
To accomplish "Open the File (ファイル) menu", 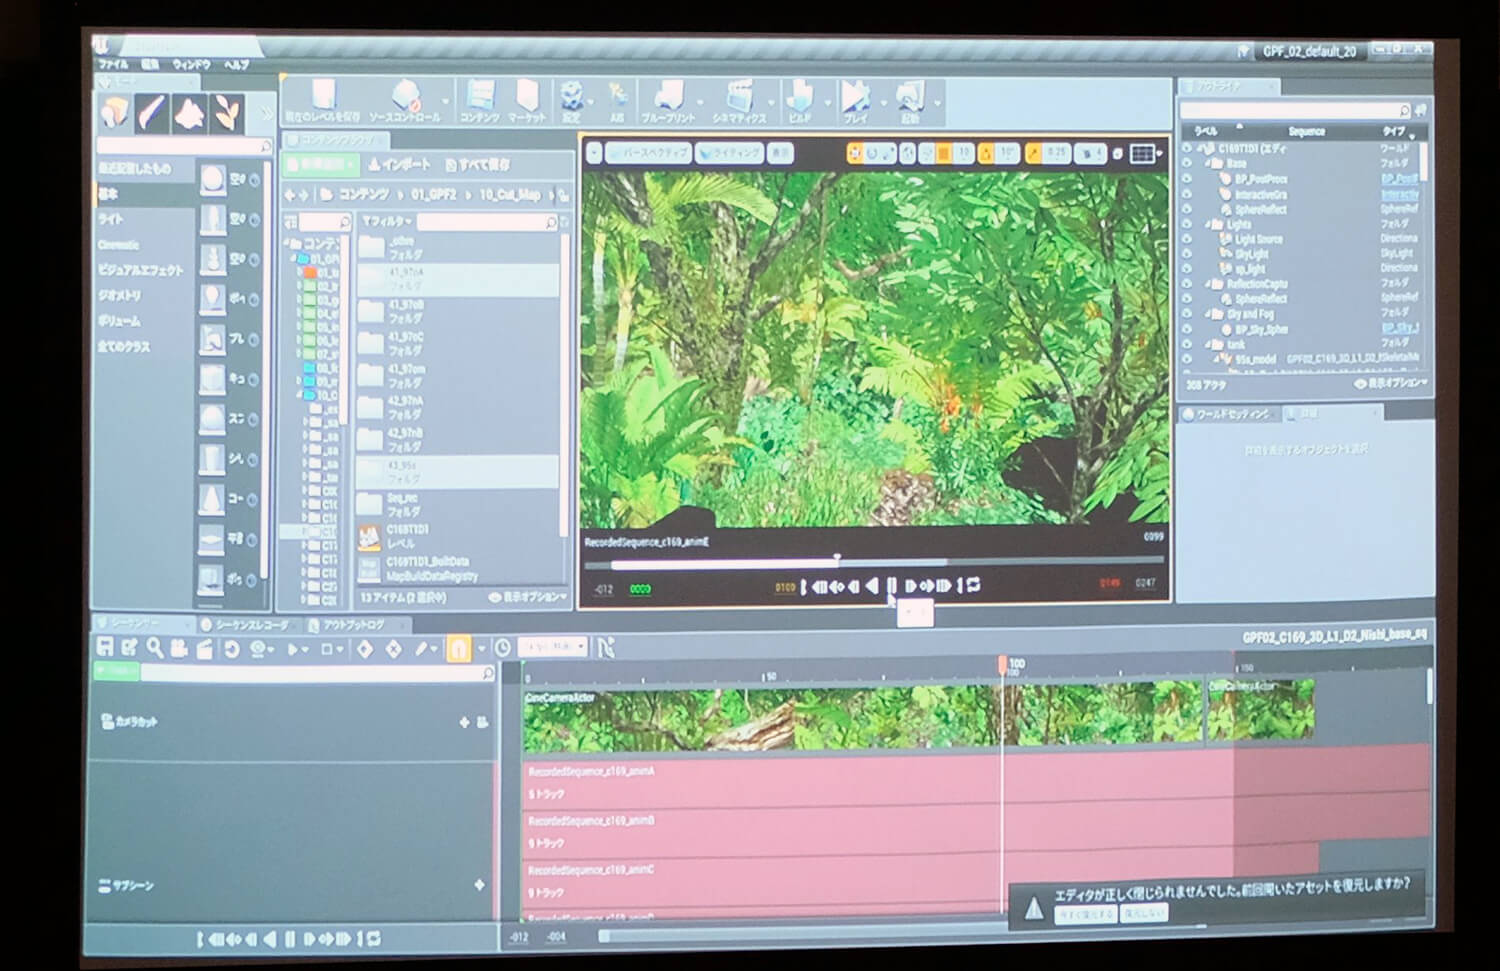I will (x=113, y=64).
